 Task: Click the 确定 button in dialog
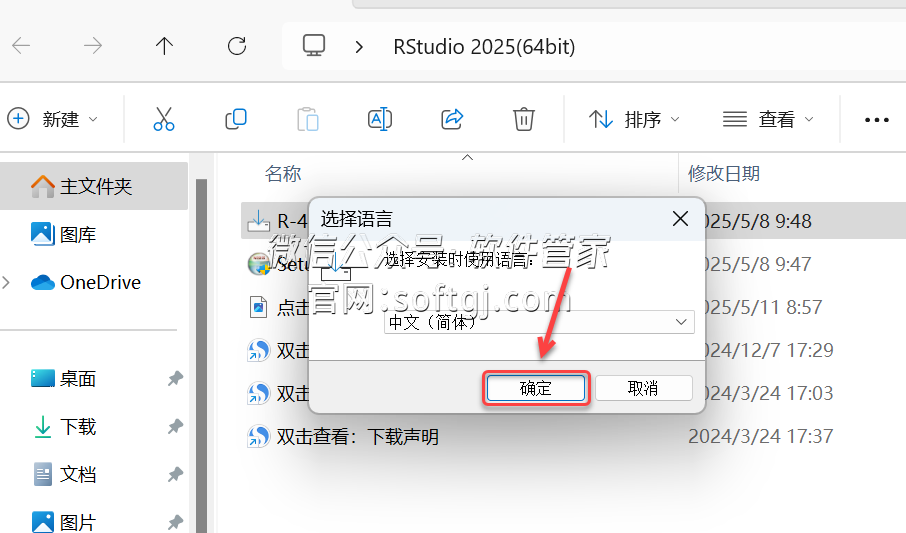pyautogui.click(x=536, y=388)
